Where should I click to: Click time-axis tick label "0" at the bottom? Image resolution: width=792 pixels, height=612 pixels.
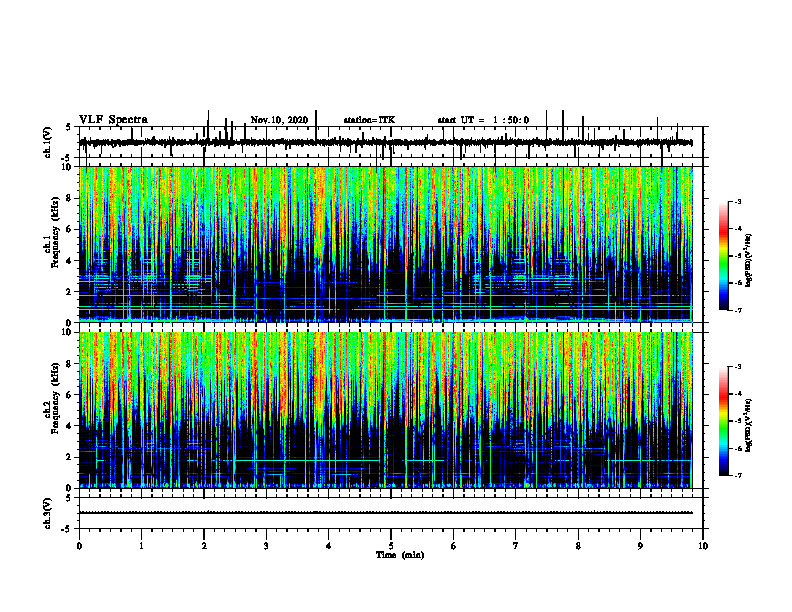coord(79,546)
